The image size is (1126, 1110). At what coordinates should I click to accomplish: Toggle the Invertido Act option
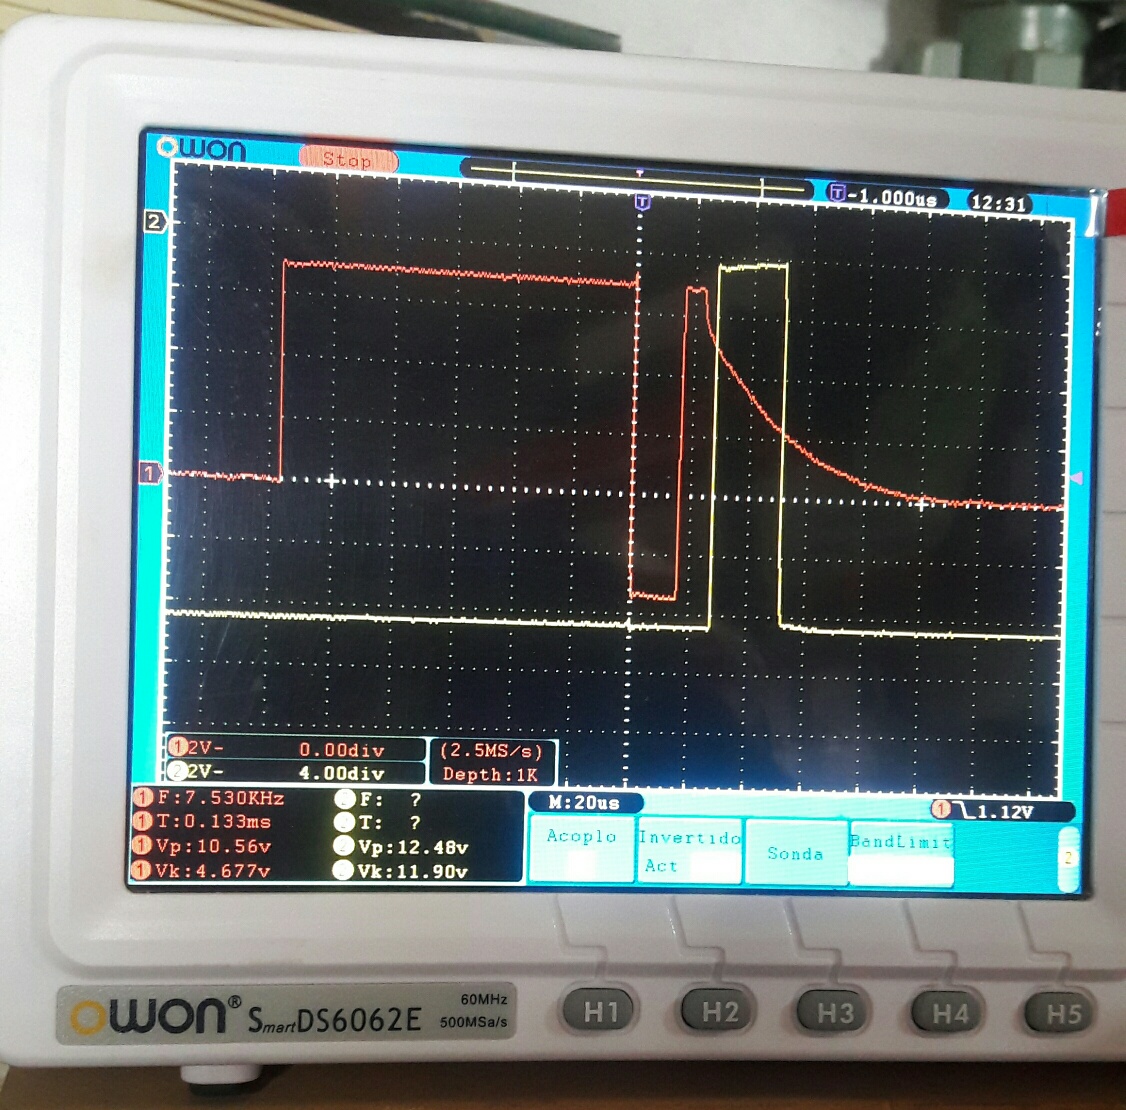[x=689, y=851]
